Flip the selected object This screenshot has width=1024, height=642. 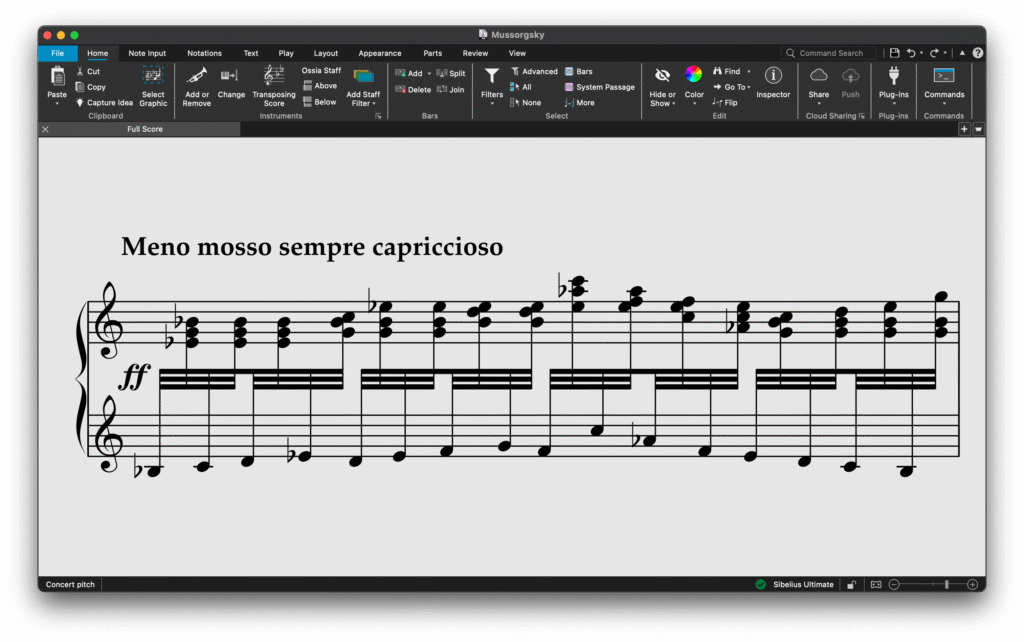[725, 103]
